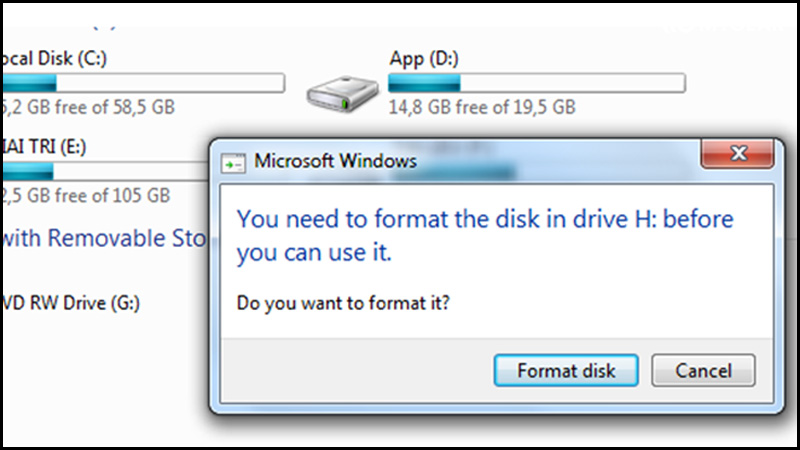The image size is (800, 450).
Task: Click the '14,8 GB free of 19,5 GB' text
Action: (x=482, y=105)
